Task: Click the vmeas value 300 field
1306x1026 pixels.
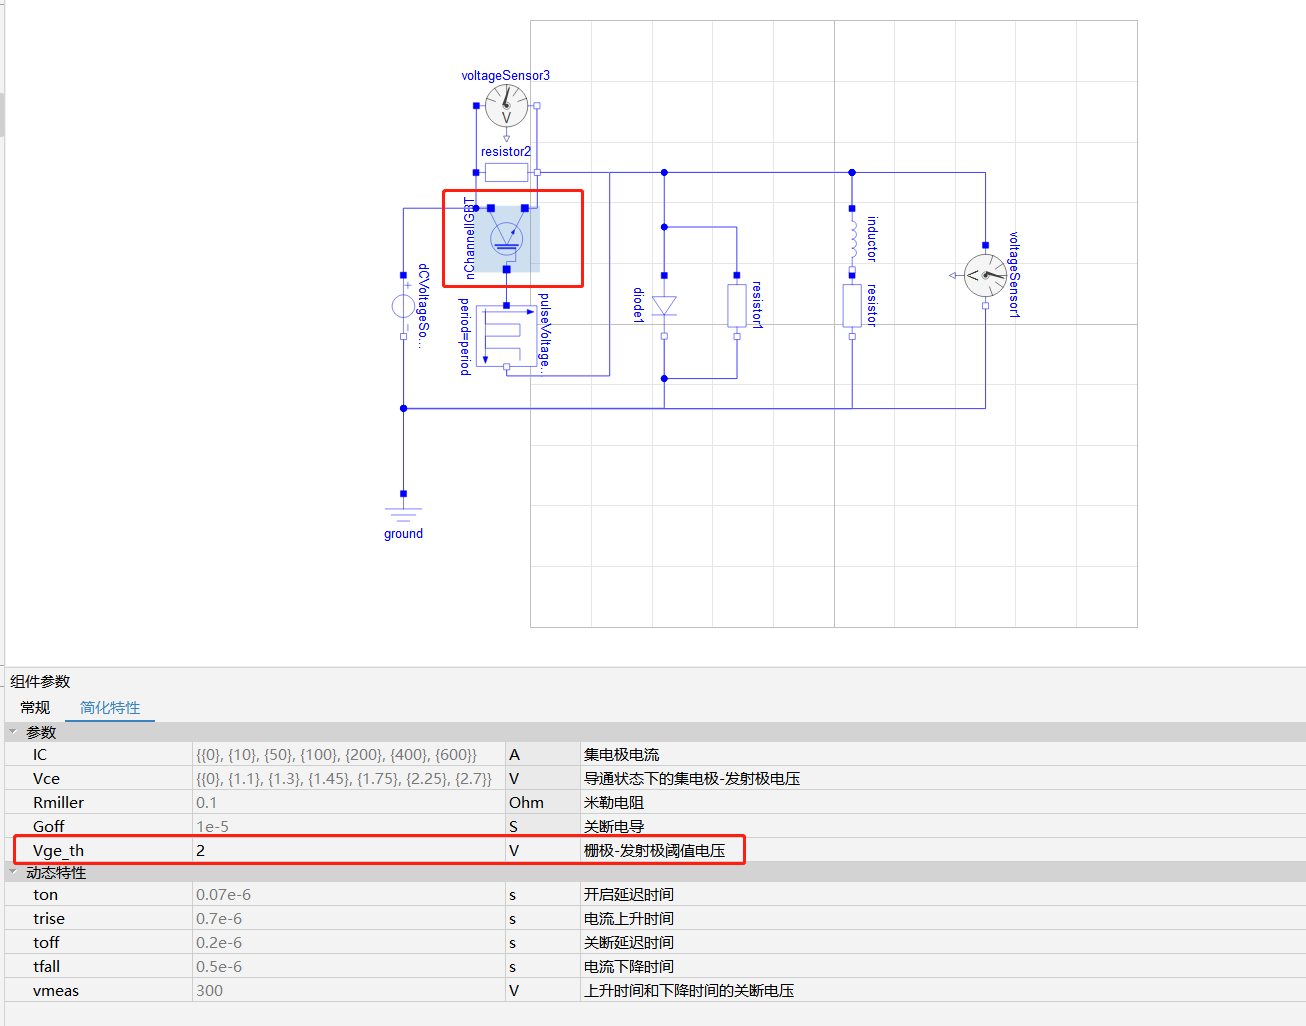Action: [x=349, y=990]
